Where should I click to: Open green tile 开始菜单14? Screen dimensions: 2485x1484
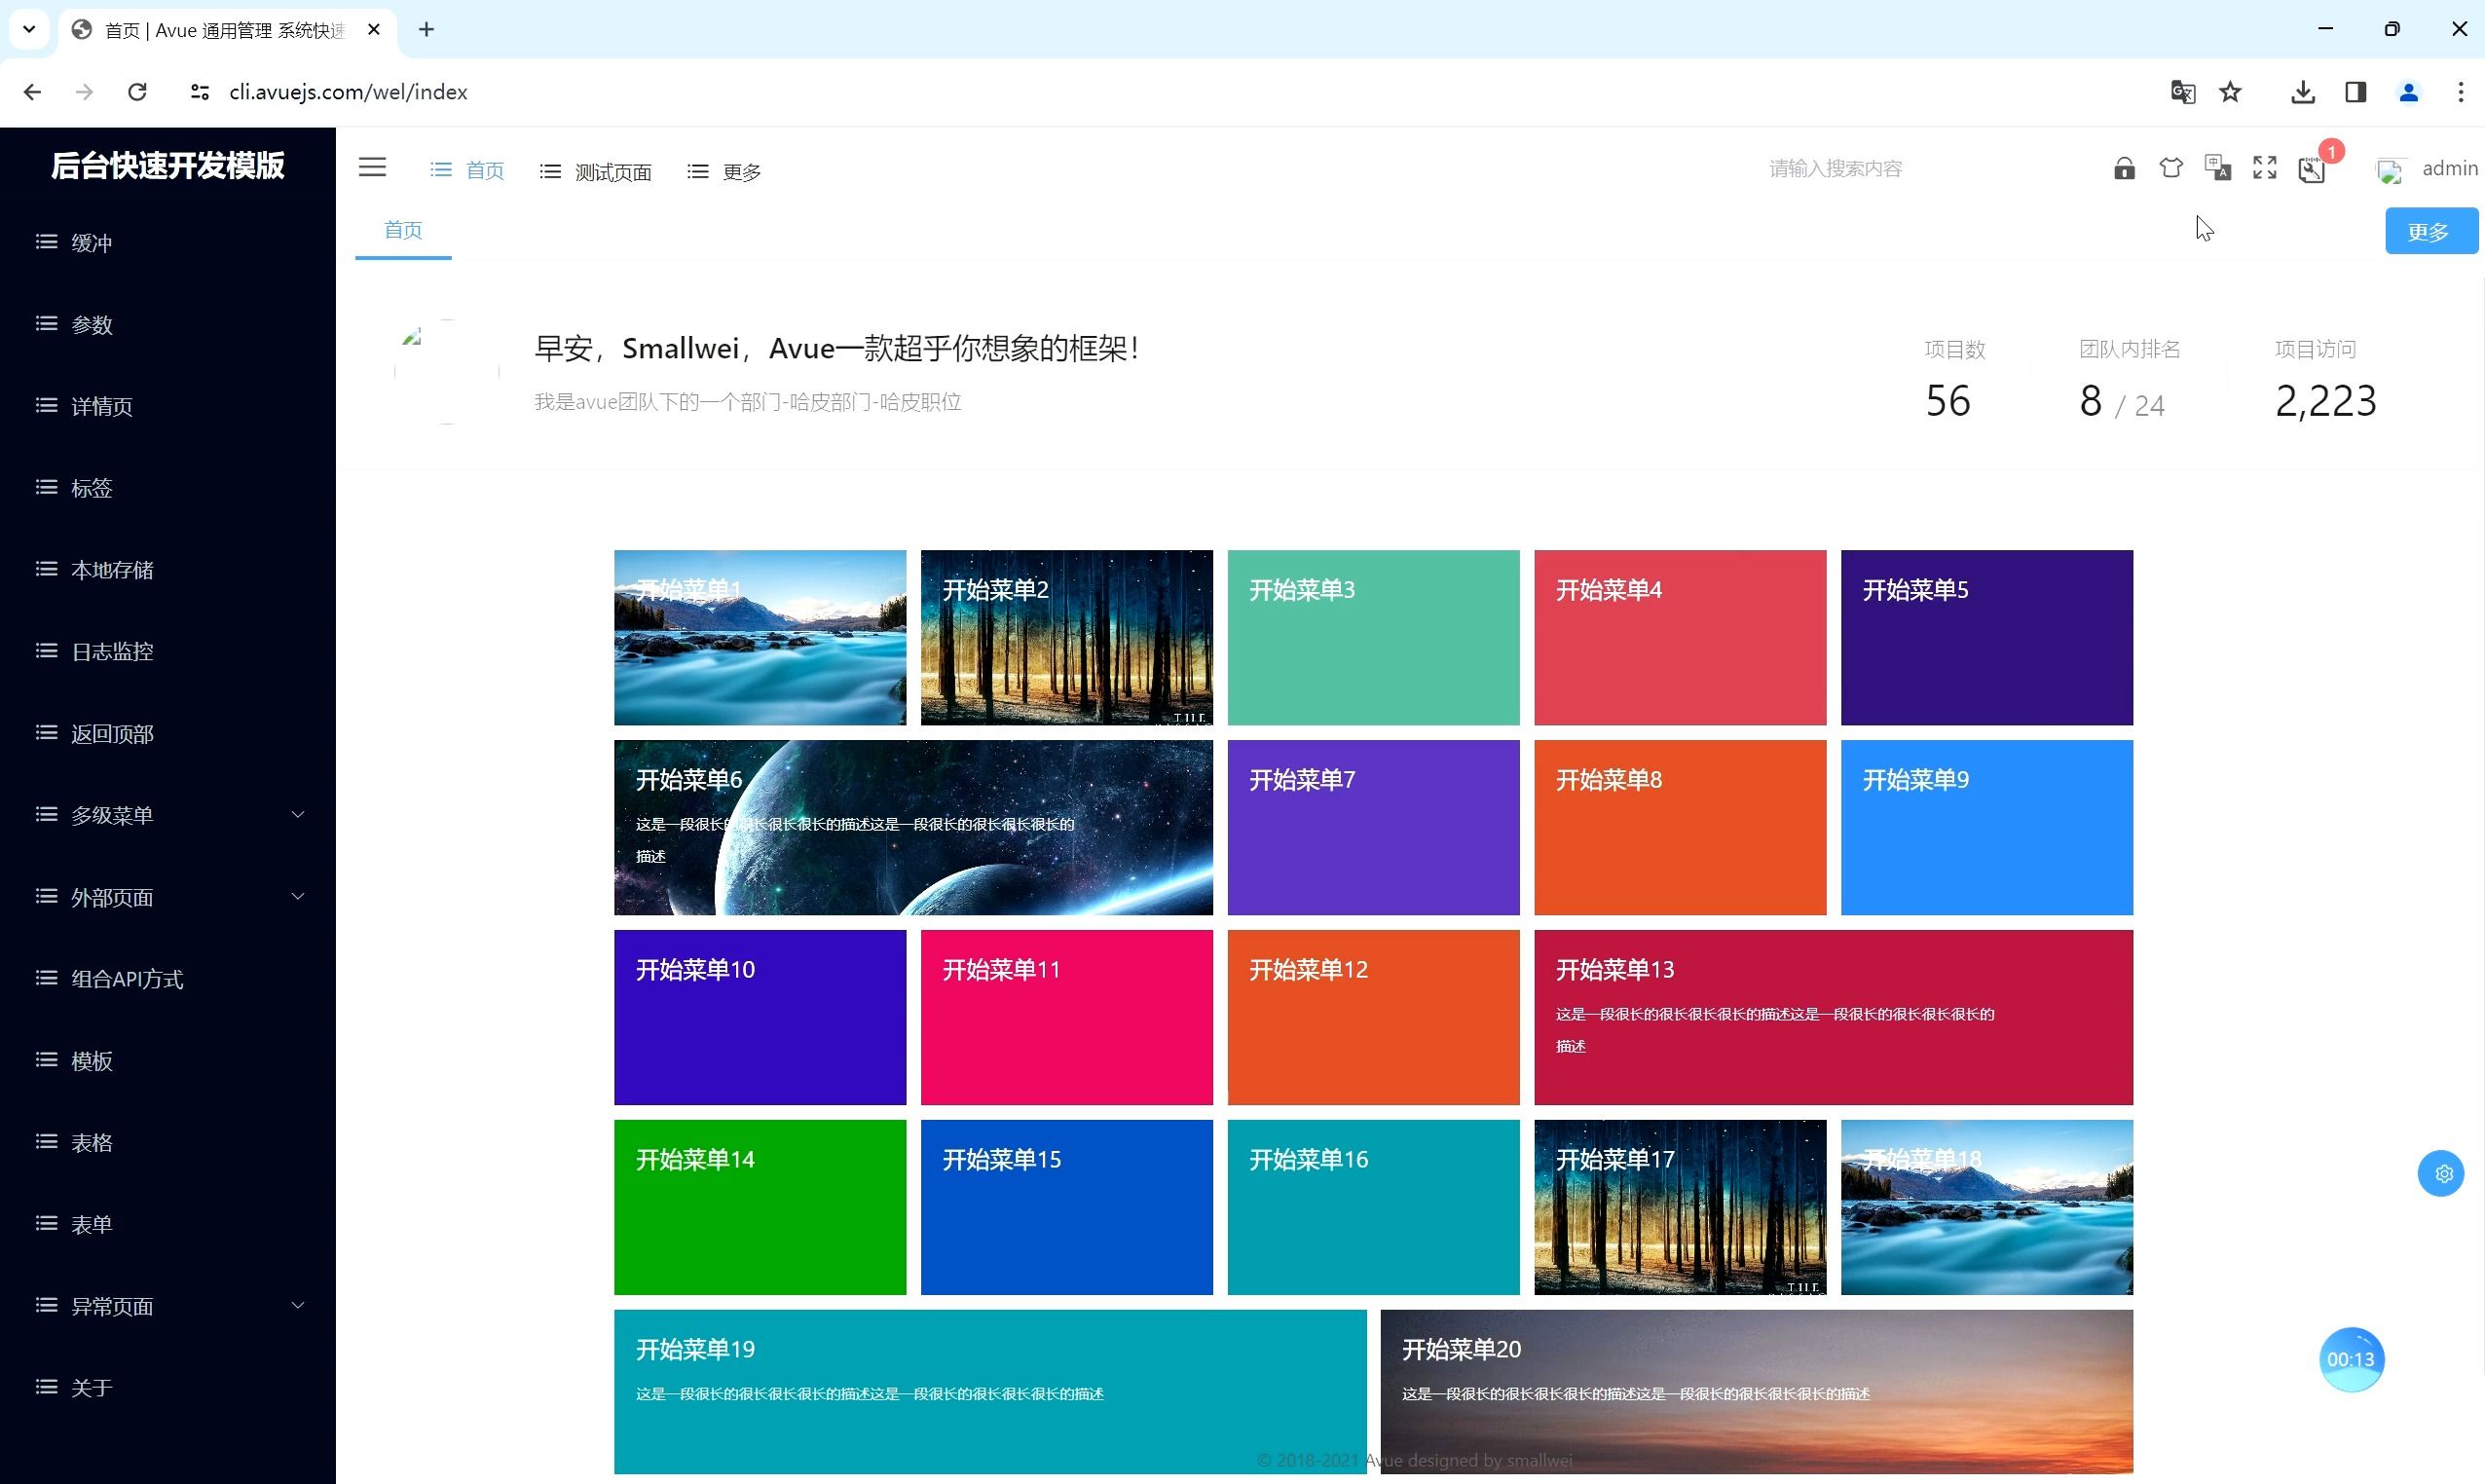click(x=760, y=1207)
